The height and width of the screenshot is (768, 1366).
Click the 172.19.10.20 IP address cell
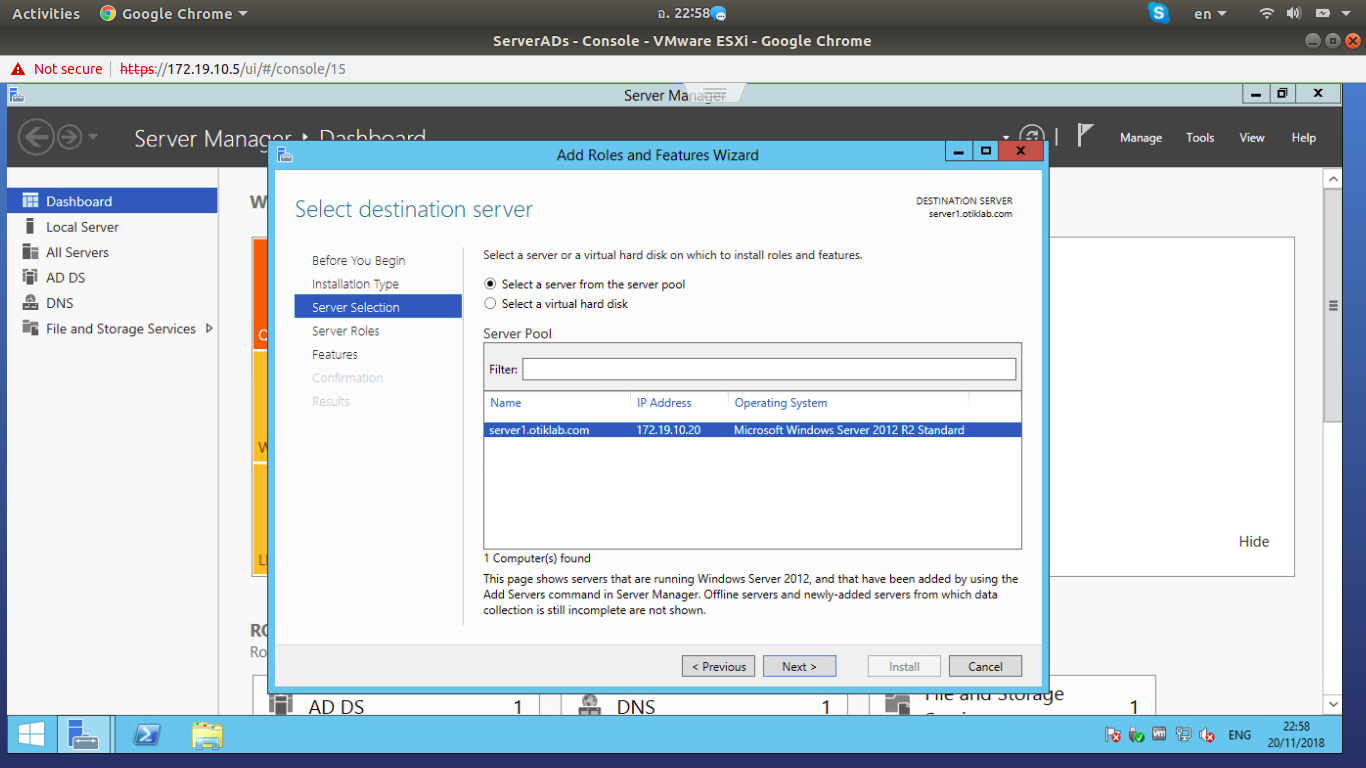668,430
